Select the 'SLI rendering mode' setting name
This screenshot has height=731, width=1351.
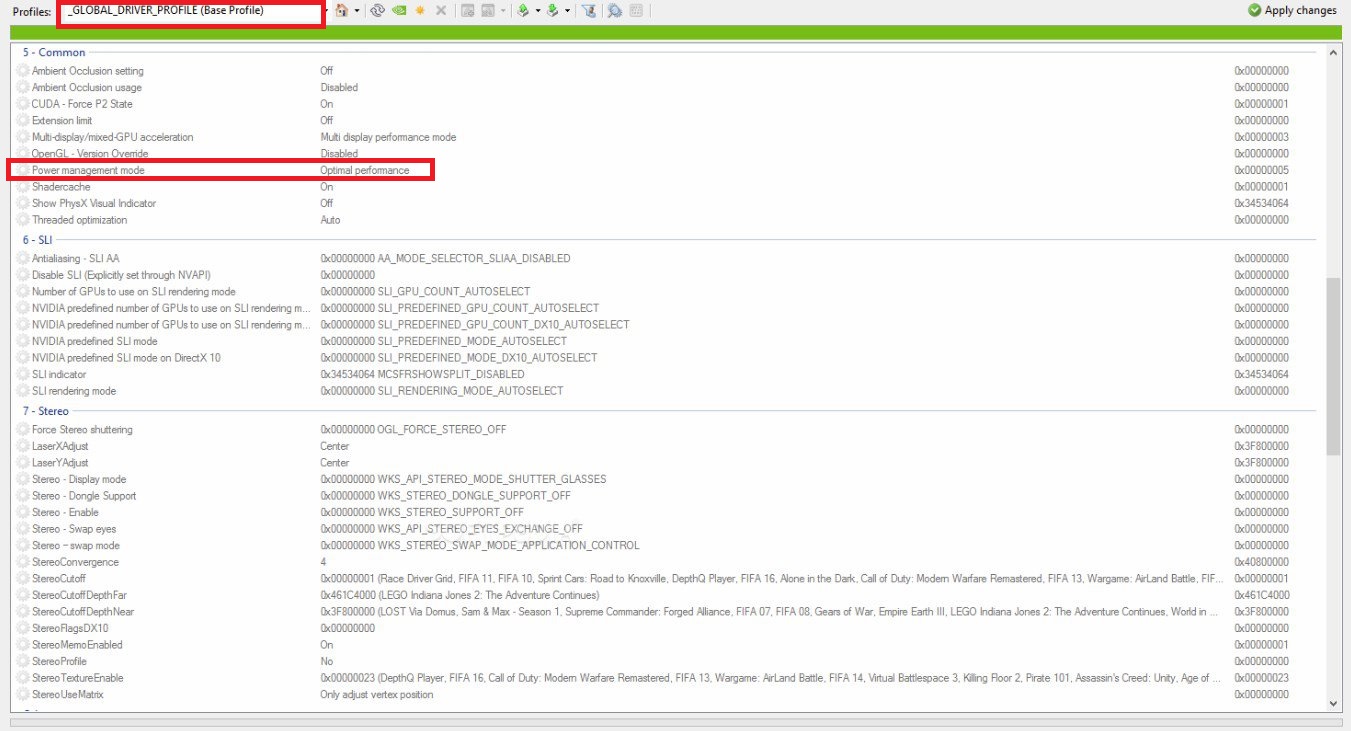pos(74,391)
